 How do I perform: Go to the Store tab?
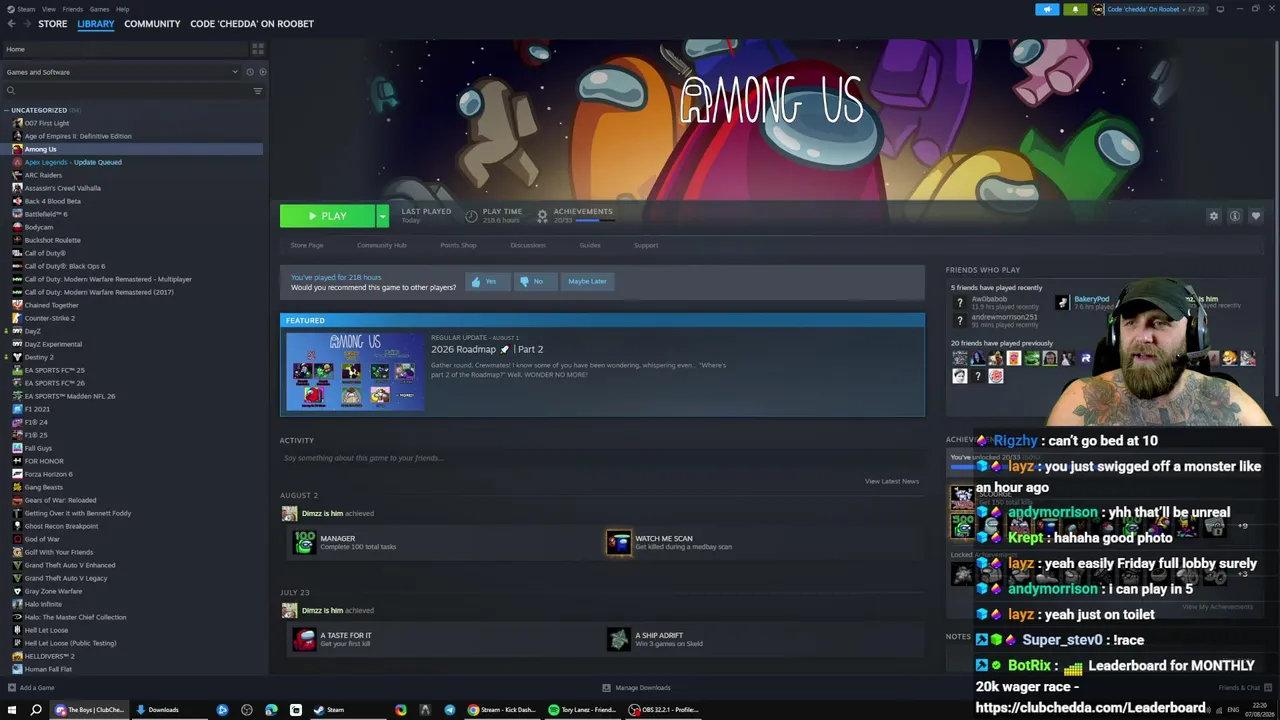click(x=53, y=24)
